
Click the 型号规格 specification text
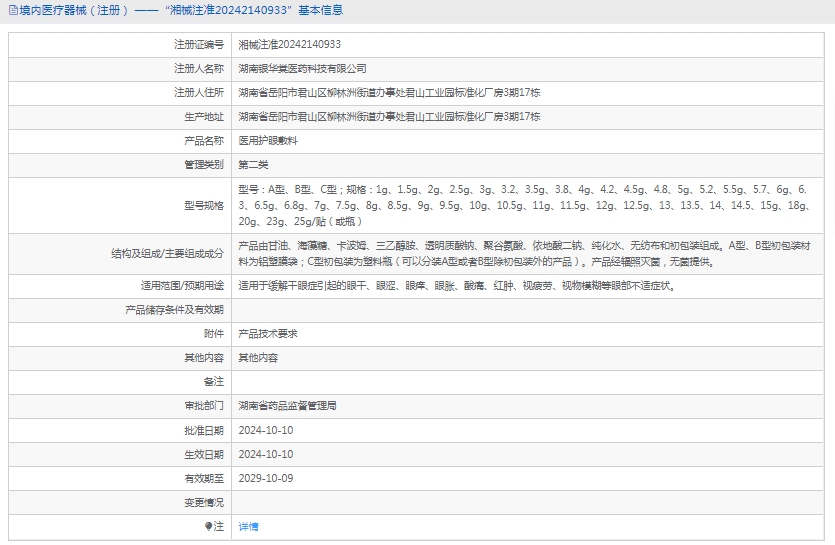(x=522, y=204)
